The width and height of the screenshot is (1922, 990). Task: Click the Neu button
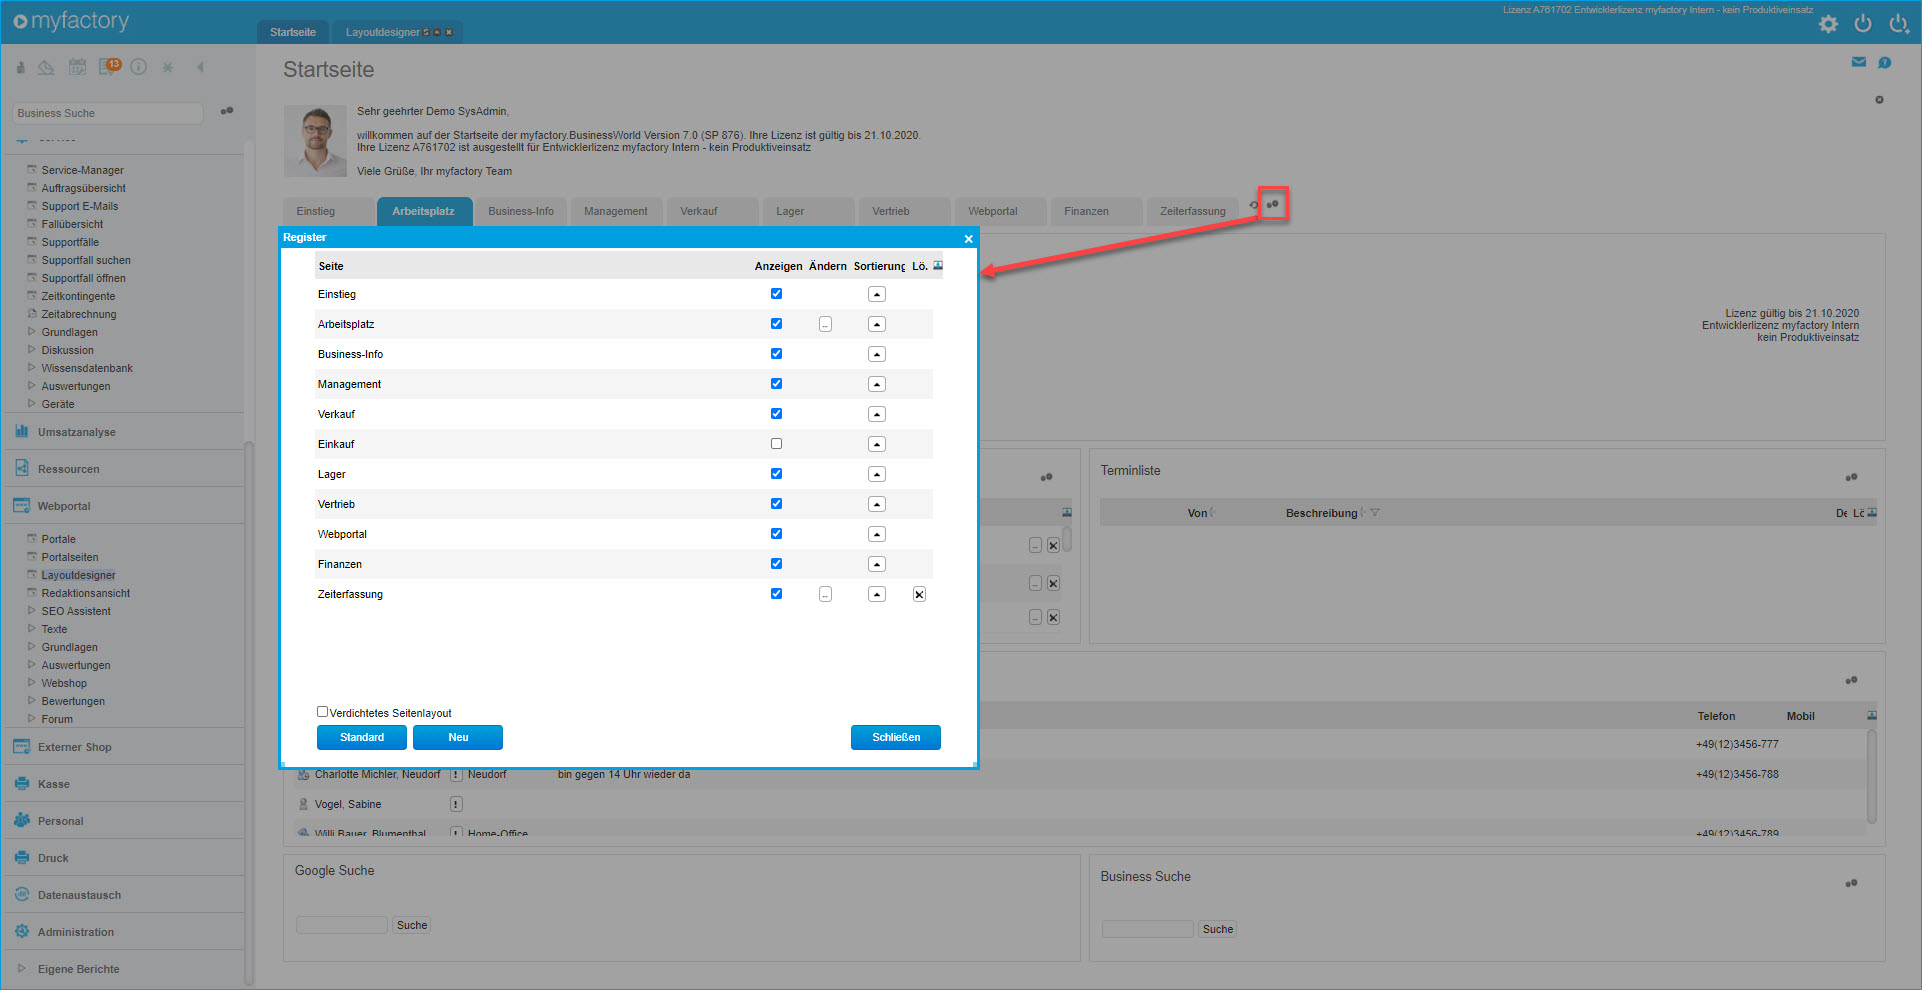pos(458,737)
